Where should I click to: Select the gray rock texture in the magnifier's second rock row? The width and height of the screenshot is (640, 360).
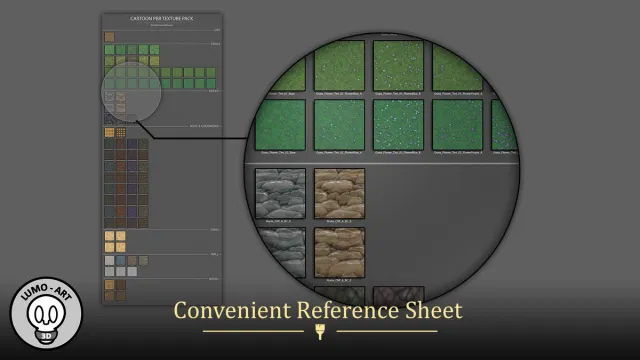click(280, 253)
